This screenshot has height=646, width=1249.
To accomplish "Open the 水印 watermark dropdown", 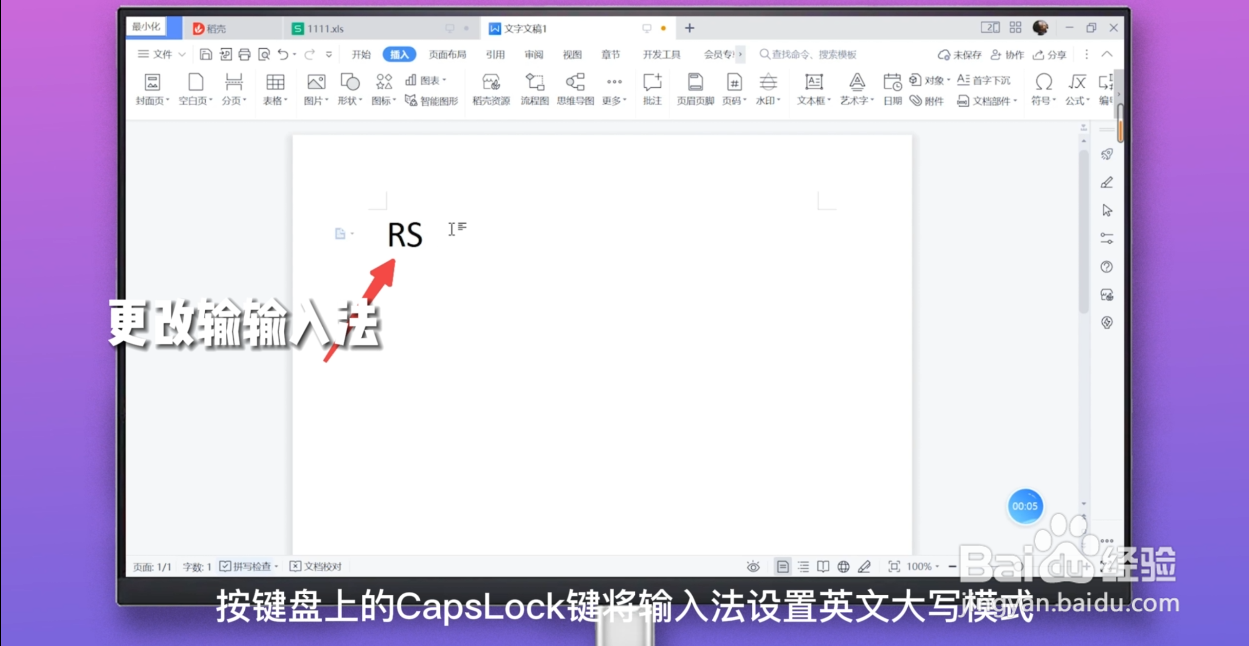I will (766, 88).
